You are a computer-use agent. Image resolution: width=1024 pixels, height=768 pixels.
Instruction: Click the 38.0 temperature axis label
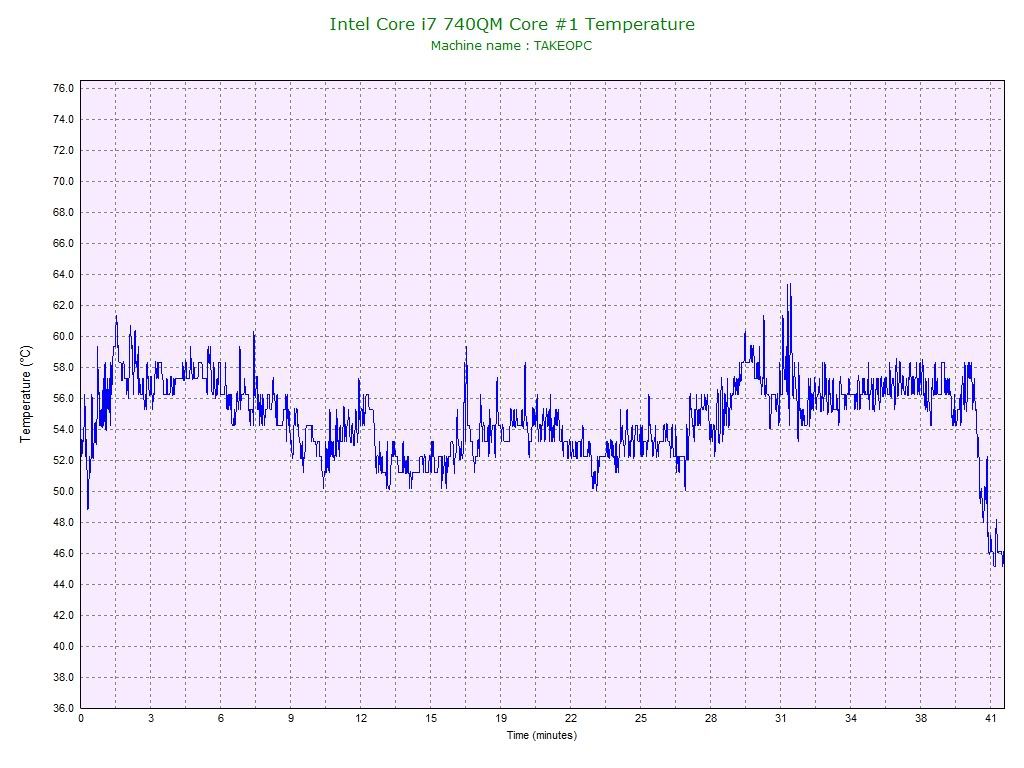pyautogui.click(x=63, y=678)
